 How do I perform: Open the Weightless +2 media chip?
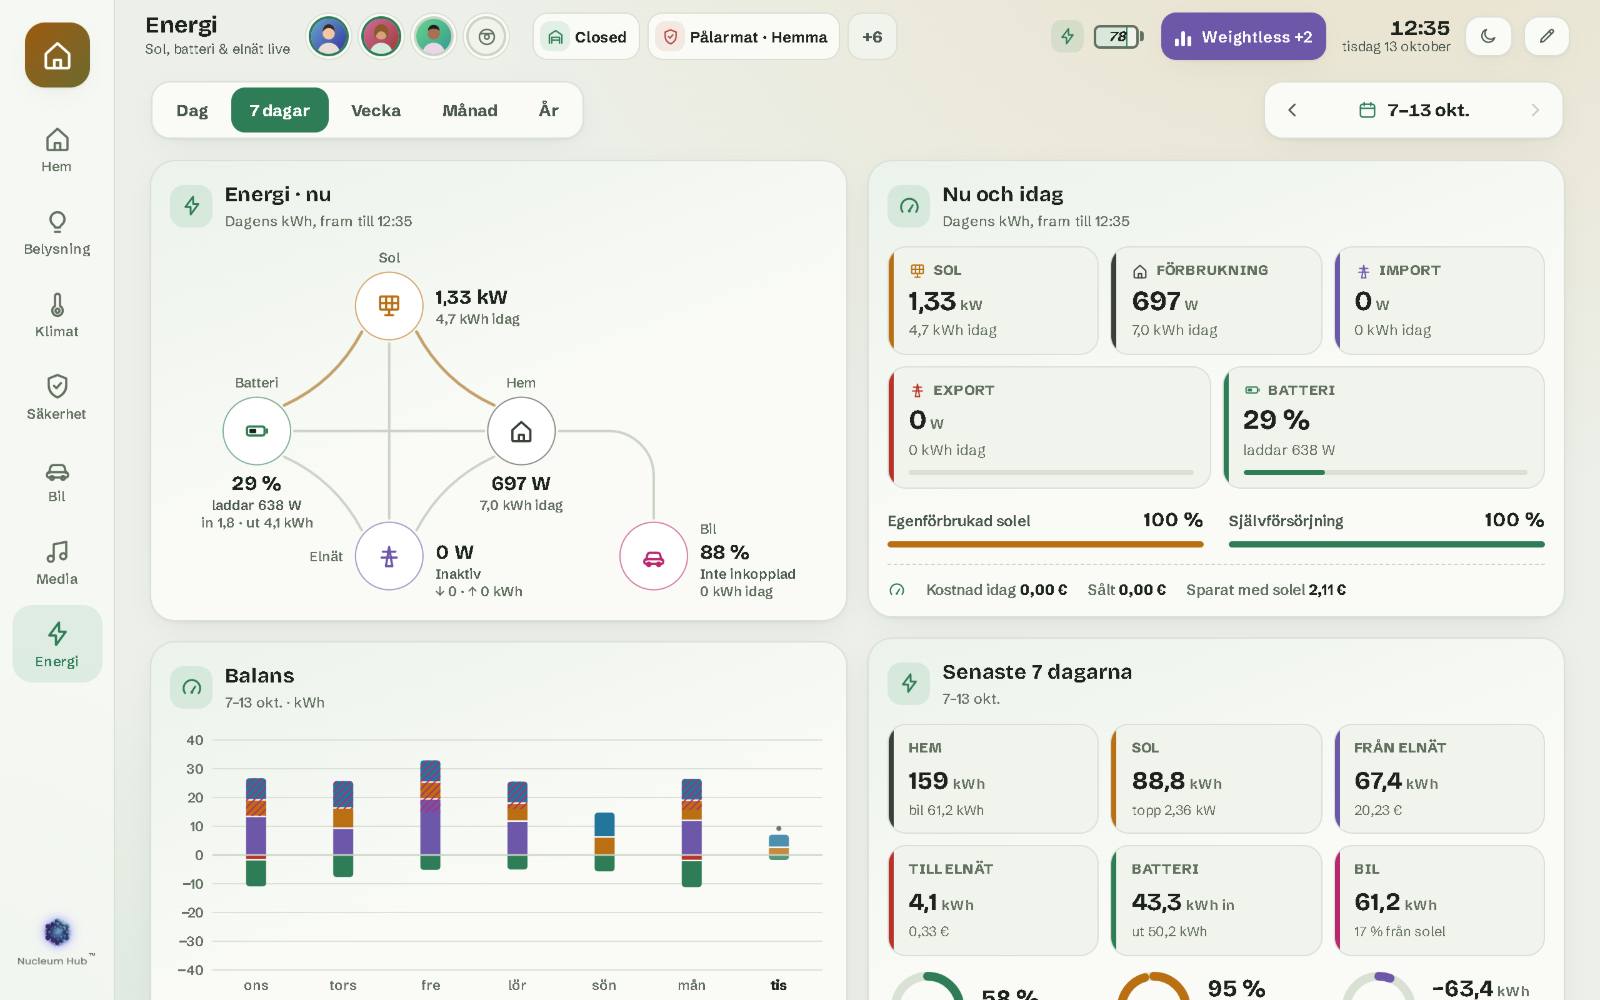[x=1243, y=37]
